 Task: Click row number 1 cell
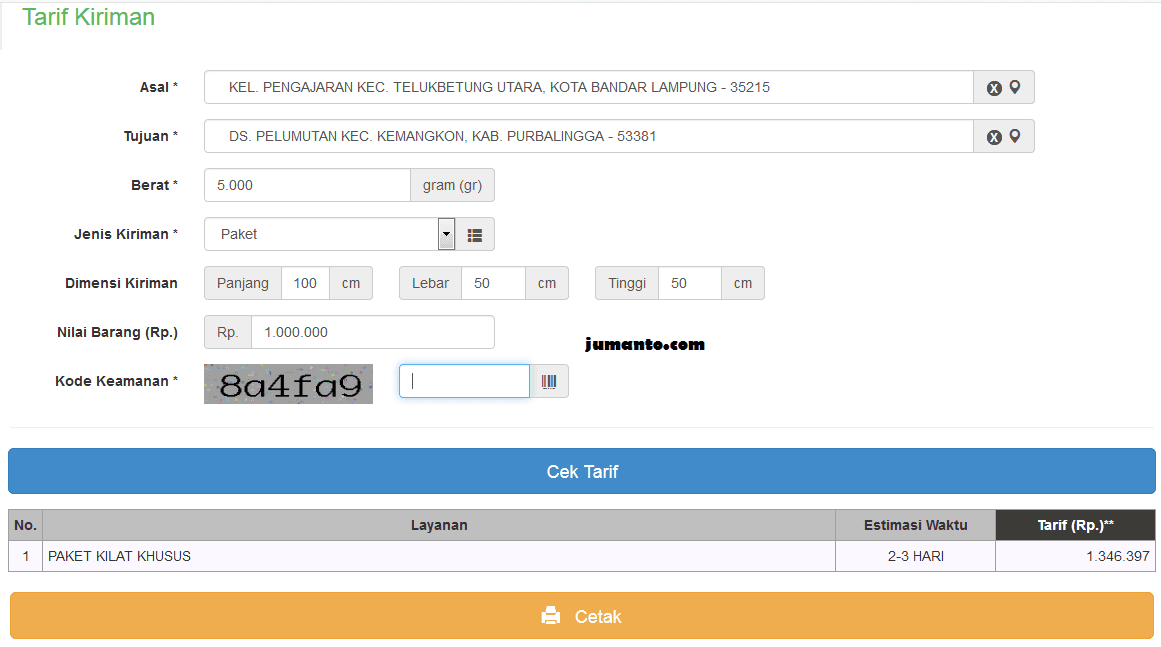[25, 556]
